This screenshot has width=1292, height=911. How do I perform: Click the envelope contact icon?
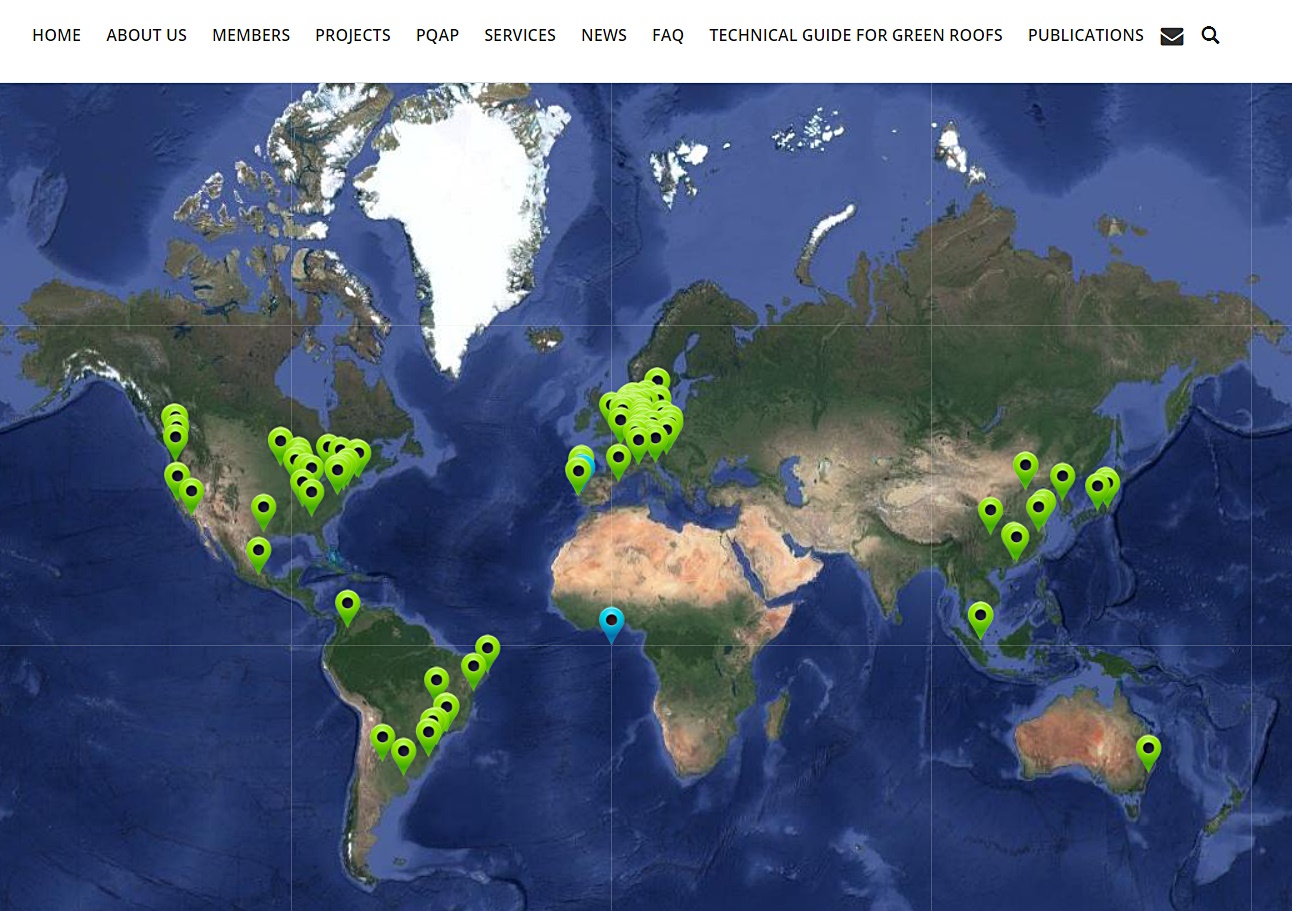coord(1171,36)
